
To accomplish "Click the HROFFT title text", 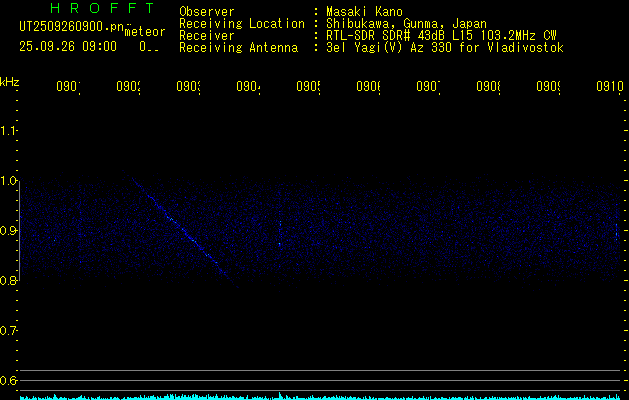I will (102, 8).
